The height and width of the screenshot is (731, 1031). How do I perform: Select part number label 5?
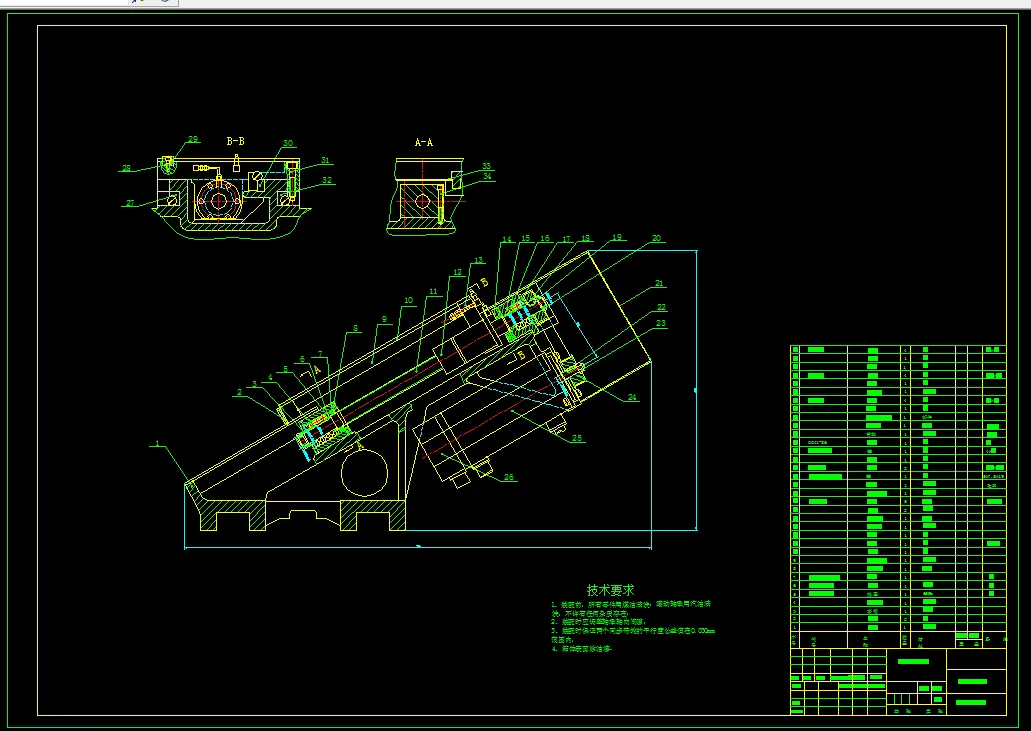click(286, 369)
